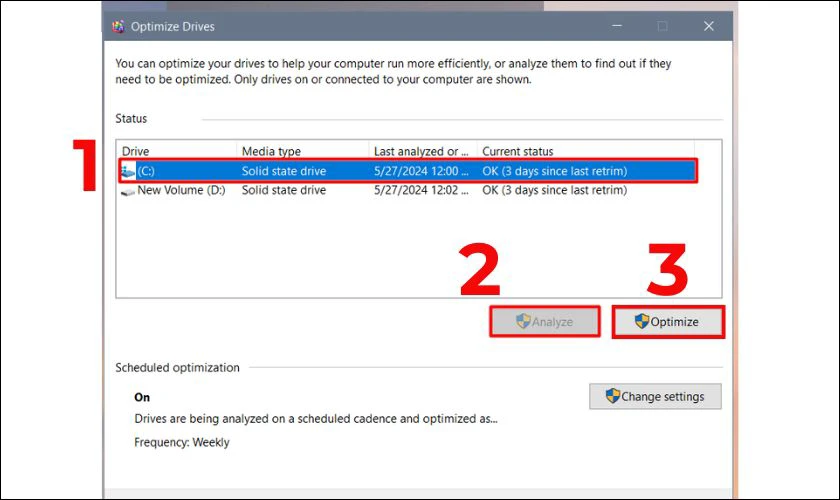Click the Drives are being analyzed description
This screenshot has width=840, height=500.
[316, 419]
